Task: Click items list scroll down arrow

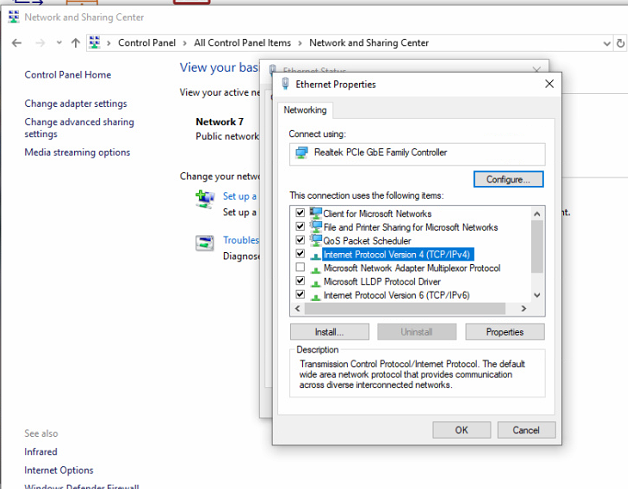Action: [x=537, y=296]
